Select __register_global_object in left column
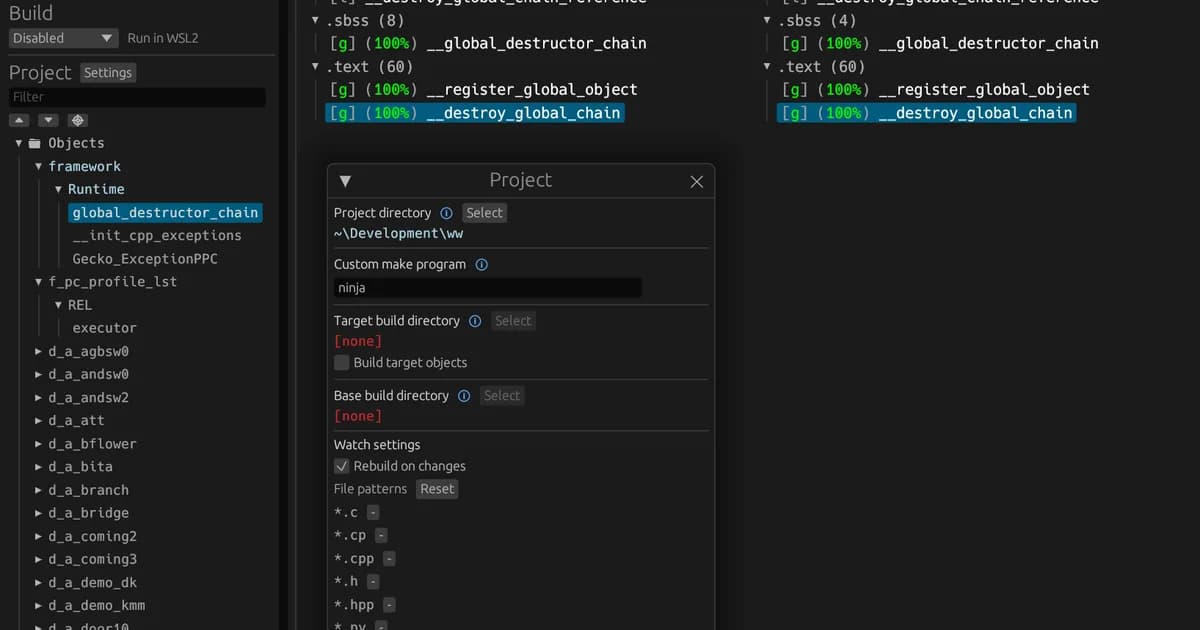Image resolution: width=1200 pixels, height=630 pixels. [x=532, y=90]
